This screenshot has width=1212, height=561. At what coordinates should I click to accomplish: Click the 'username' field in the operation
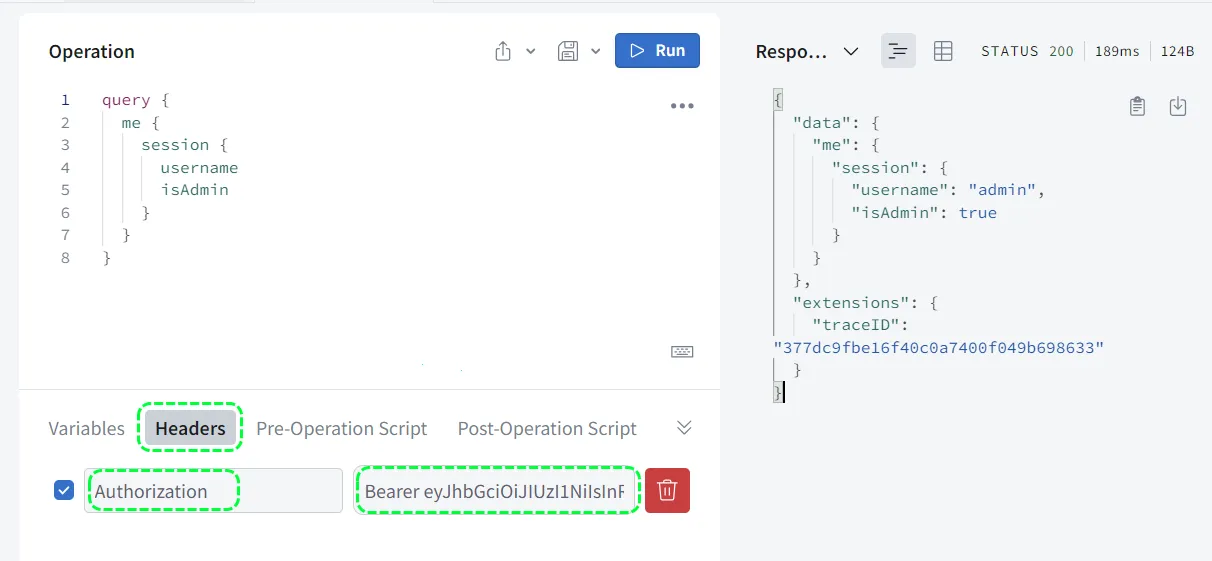tap(199, 167)
